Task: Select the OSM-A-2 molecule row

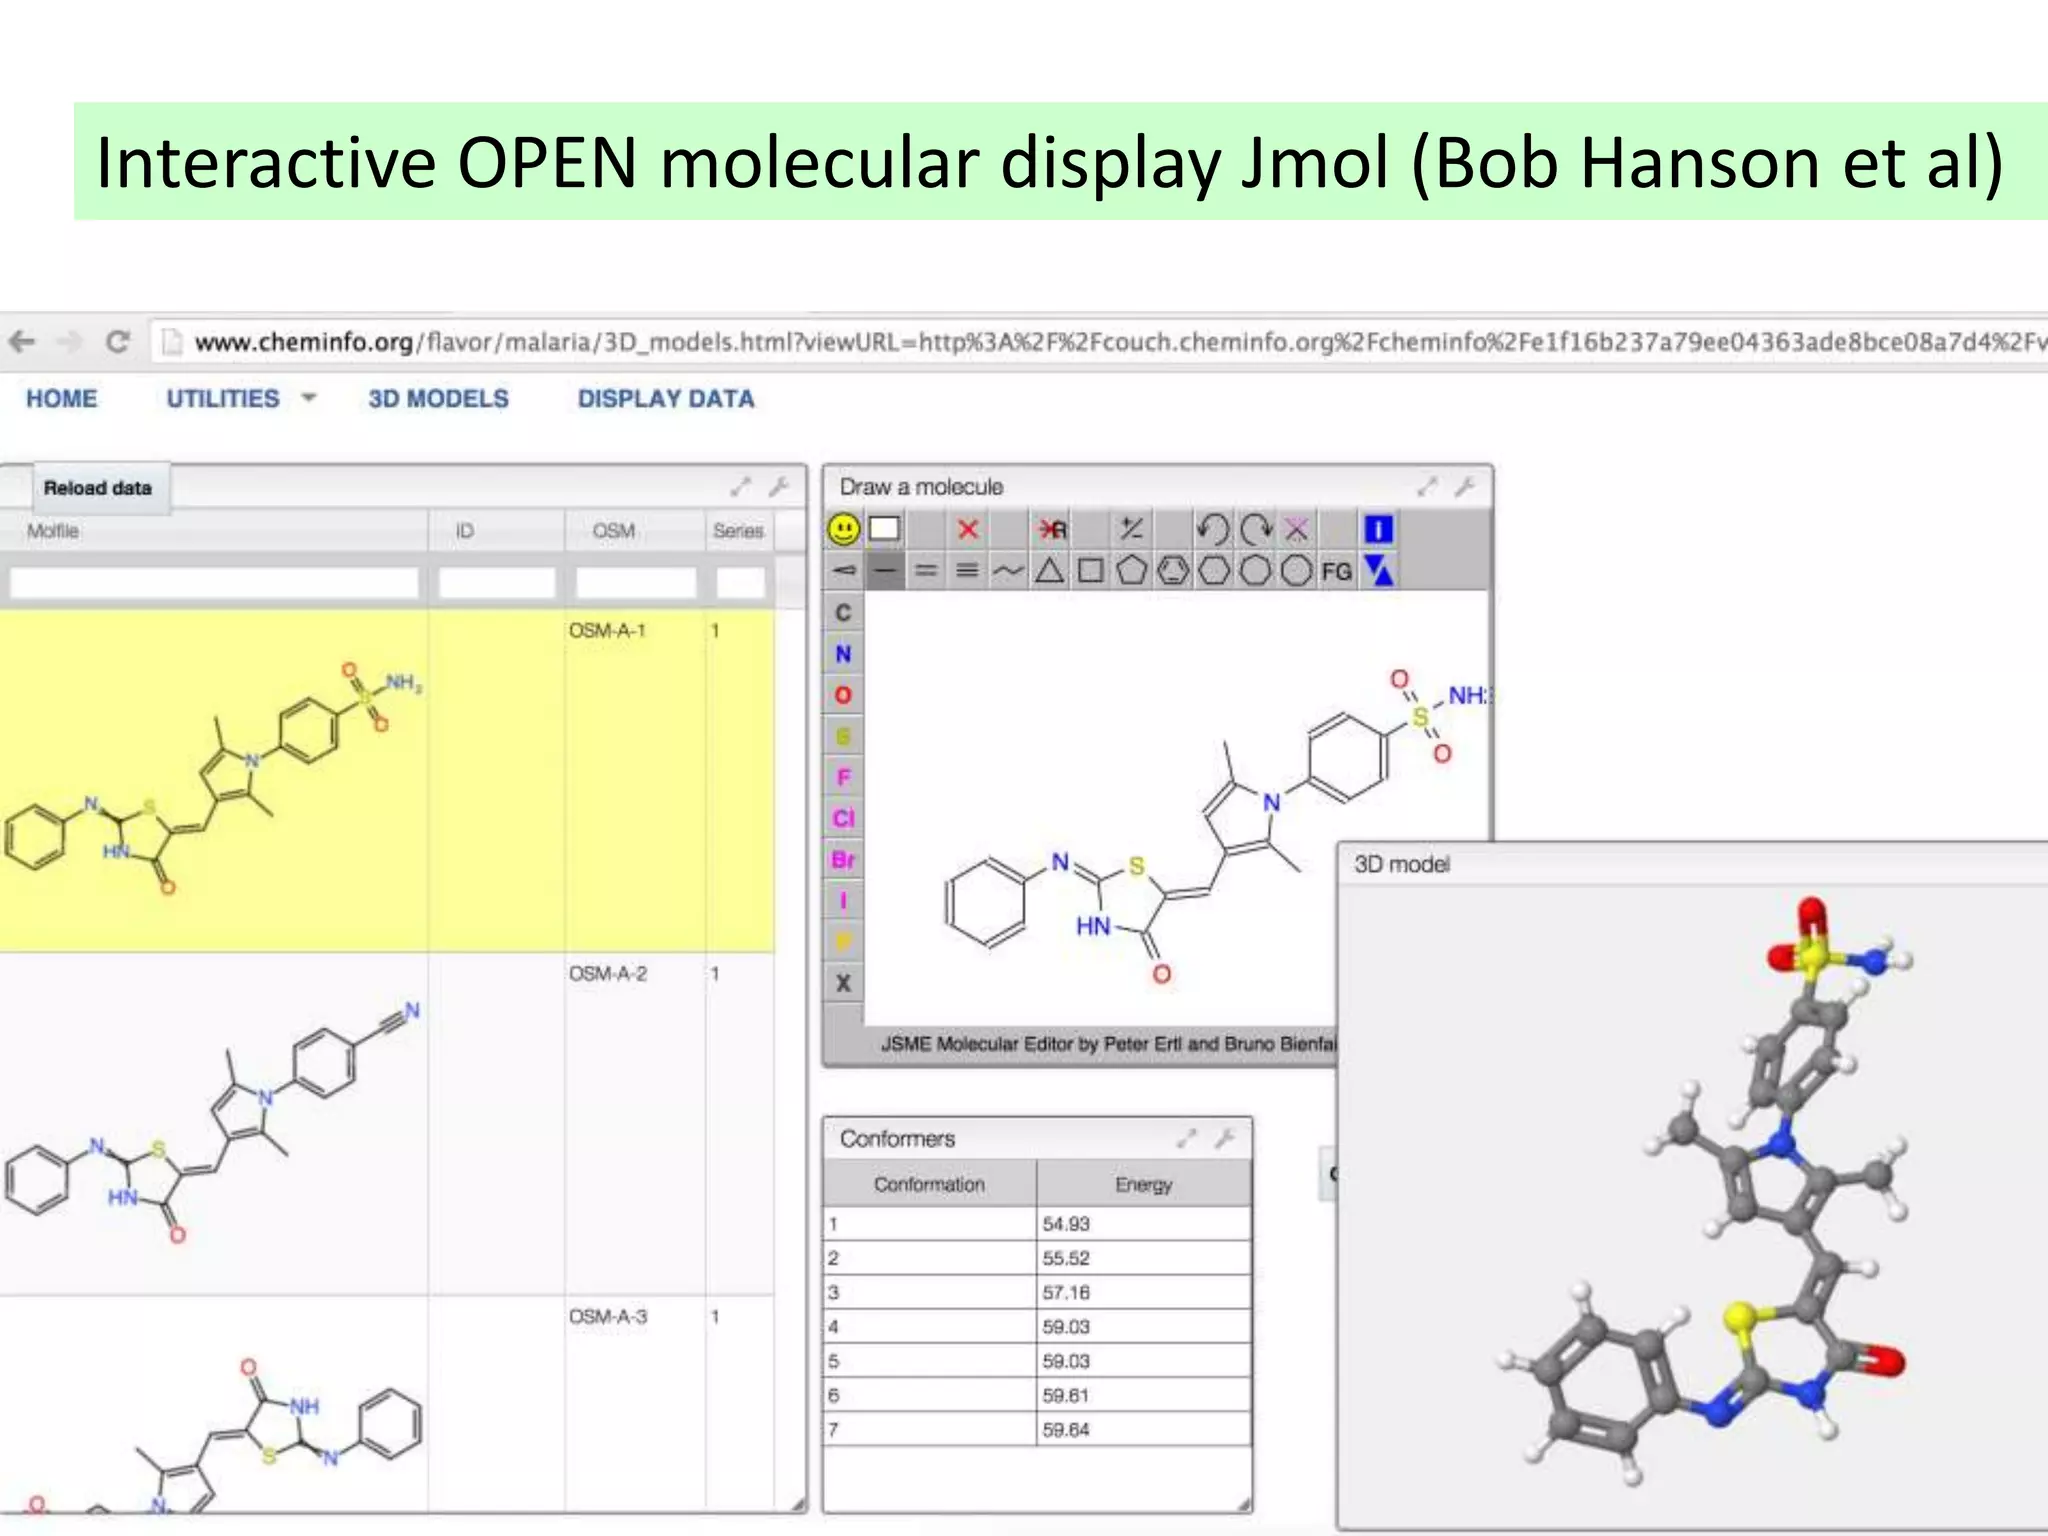Action: [x=387, y=1123]
